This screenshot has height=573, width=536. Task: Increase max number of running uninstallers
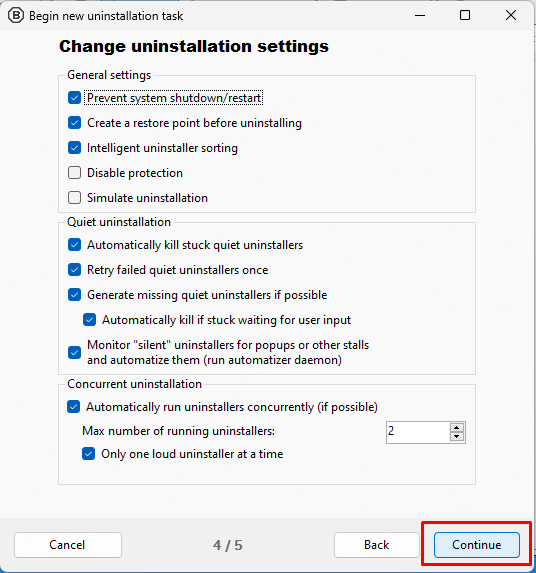click(x=457, y=427)
